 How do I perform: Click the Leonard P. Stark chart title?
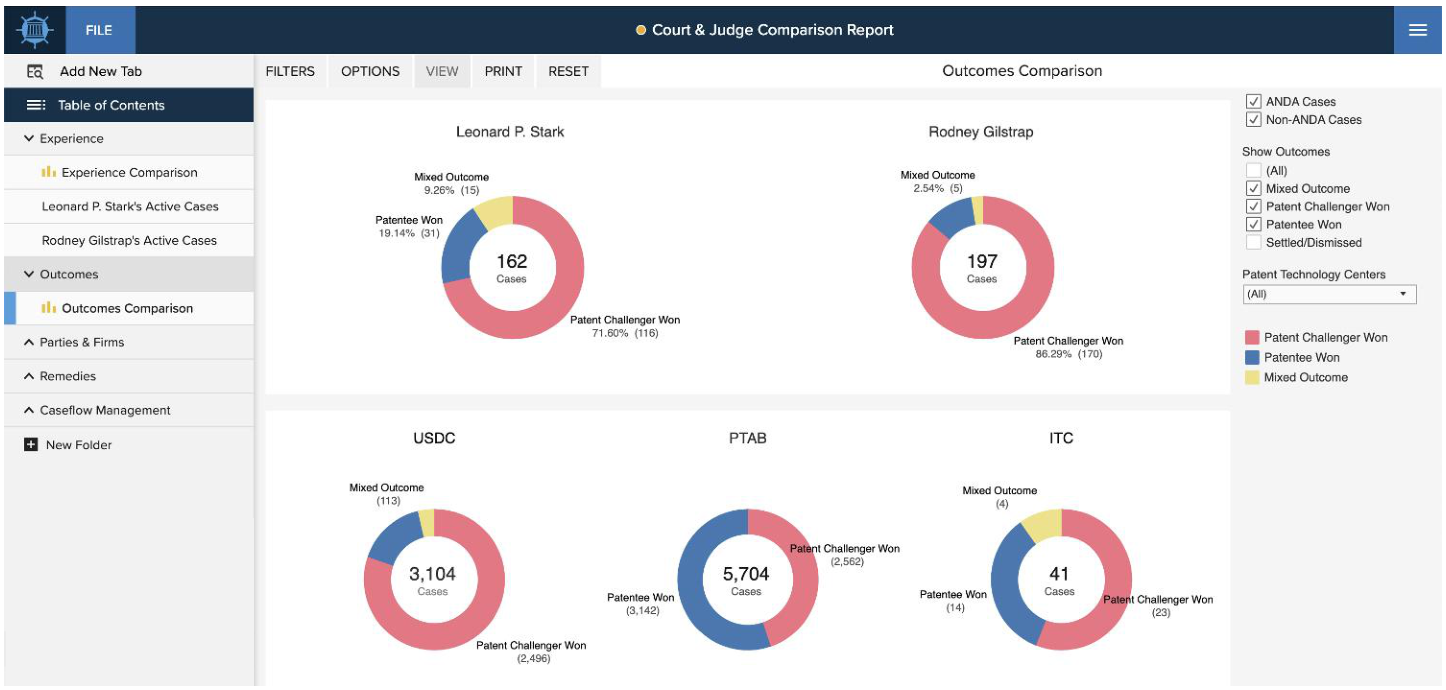(510, 132)
